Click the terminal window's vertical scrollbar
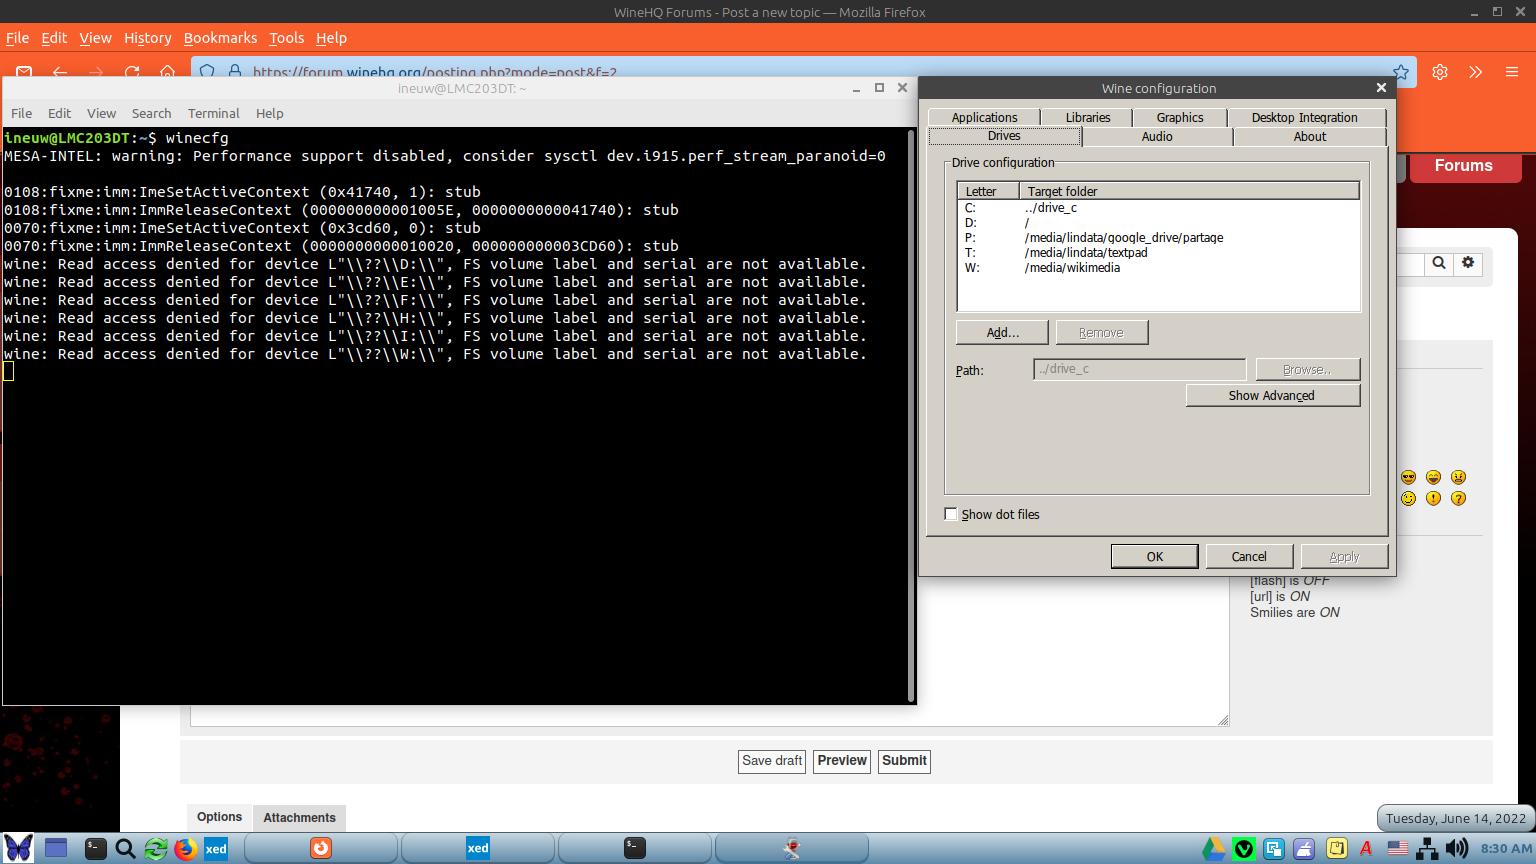Screen dimensions: 1536x864 (911, 415)
